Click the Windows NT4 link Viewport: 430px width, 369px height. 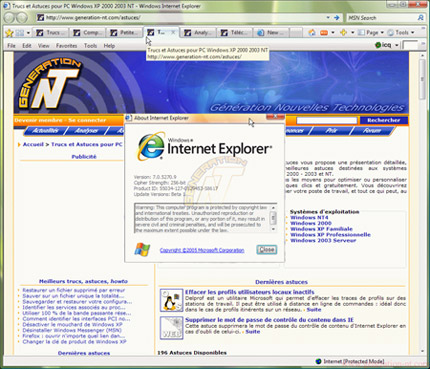click(x=309, y=218)
